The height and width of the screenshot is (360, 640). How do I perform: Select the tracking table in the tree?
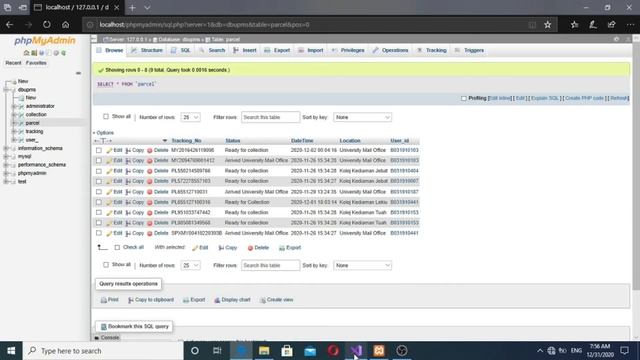click(34, 131)
